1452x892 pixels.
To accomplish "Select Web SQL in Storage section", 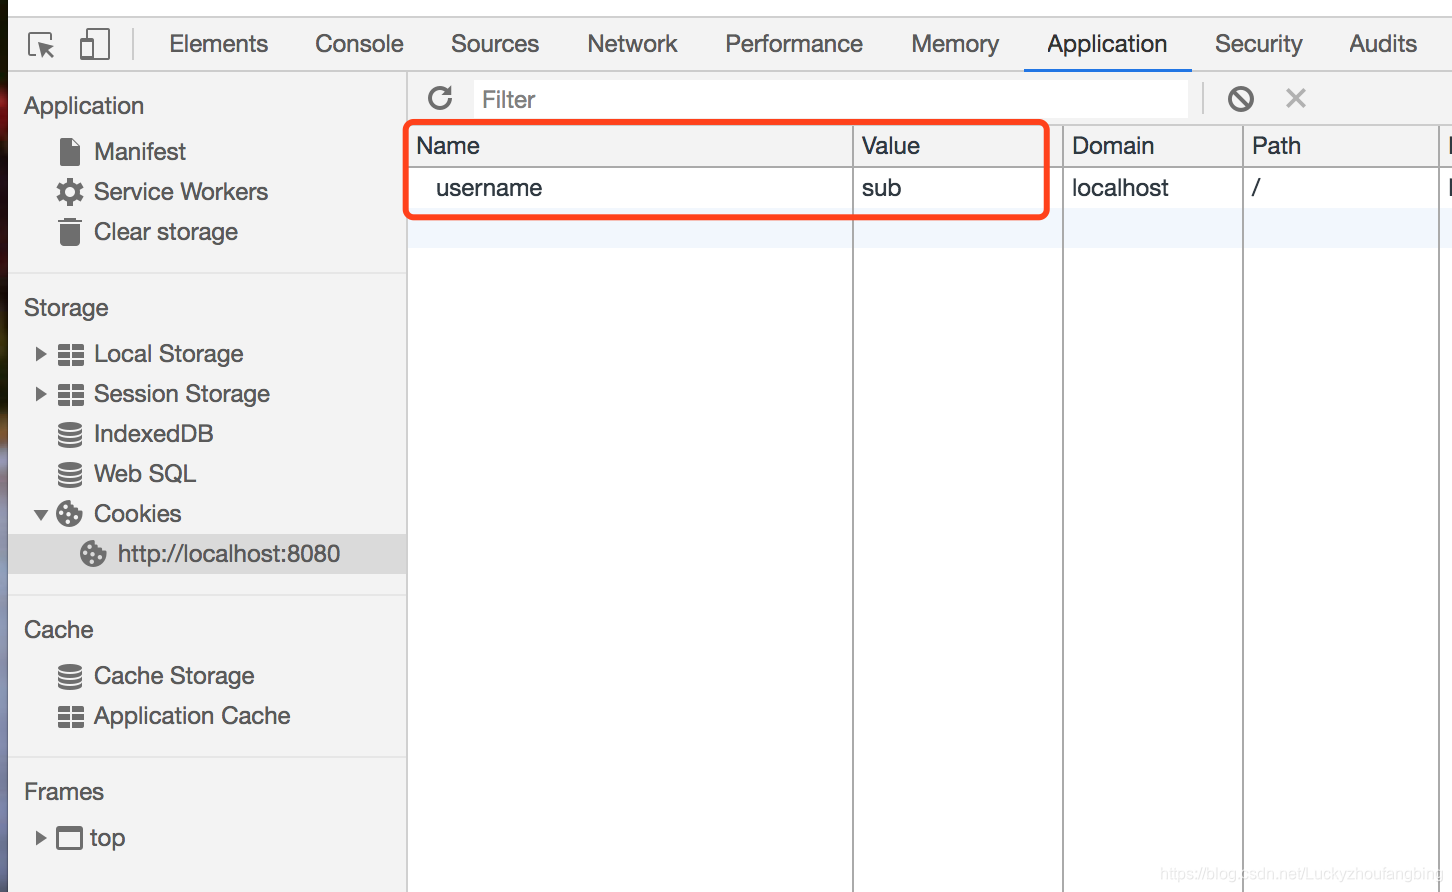I will 145,474.
